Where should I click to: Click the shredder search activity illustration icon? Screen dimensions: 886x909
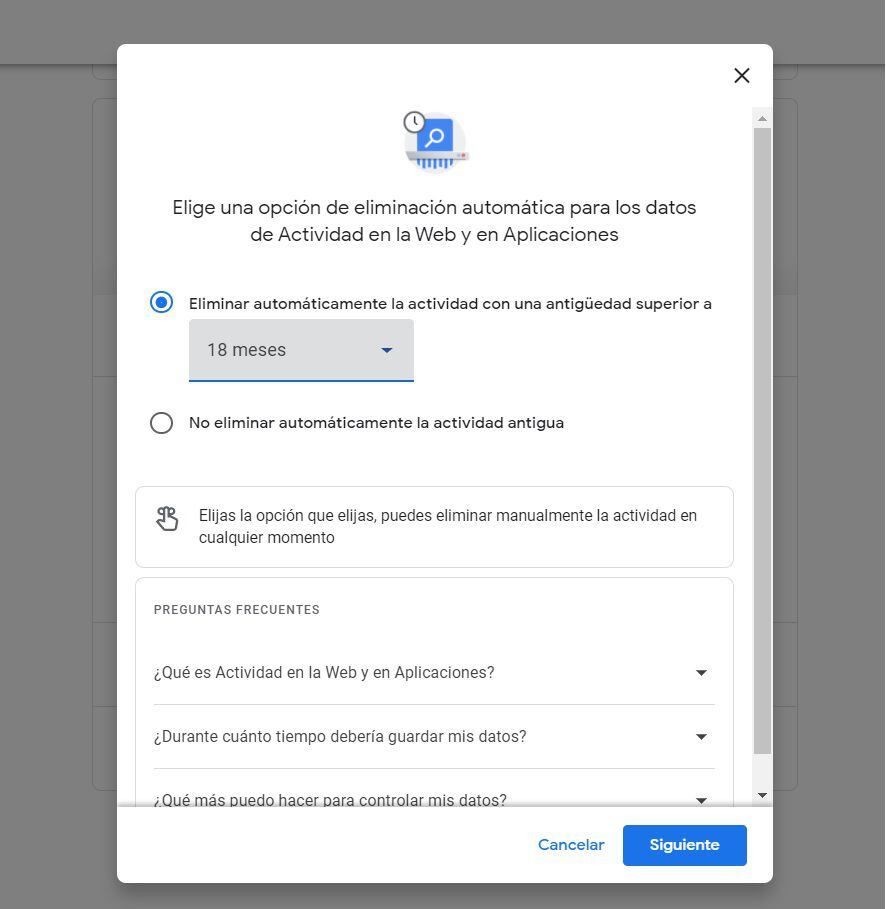(x=435, y=142)
